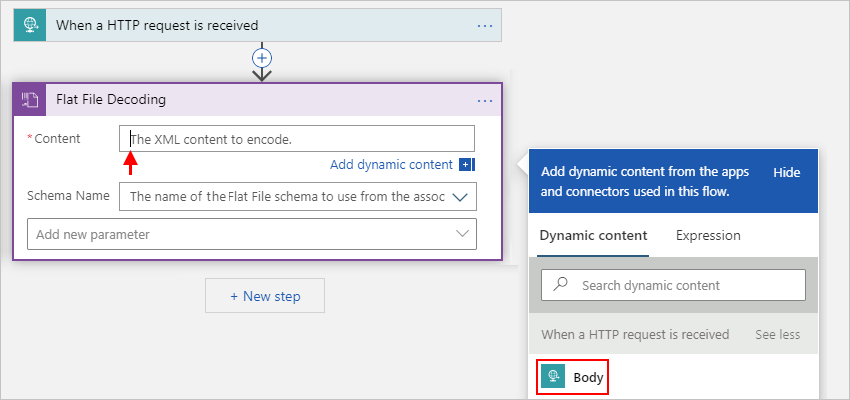The image size is (850, 400).
Task: Click the Add dynamic content link
Action: tap(391, 165)
